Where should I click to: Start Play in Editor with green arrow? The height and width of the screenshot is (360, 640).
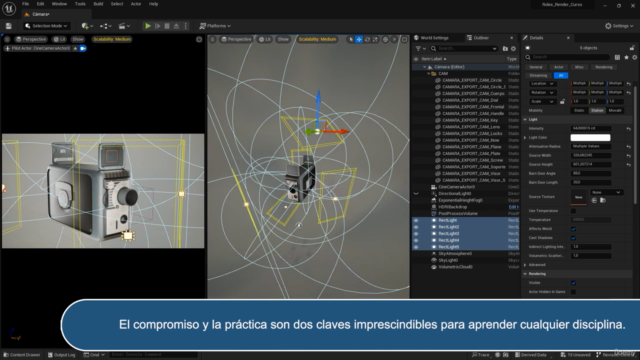148,26
